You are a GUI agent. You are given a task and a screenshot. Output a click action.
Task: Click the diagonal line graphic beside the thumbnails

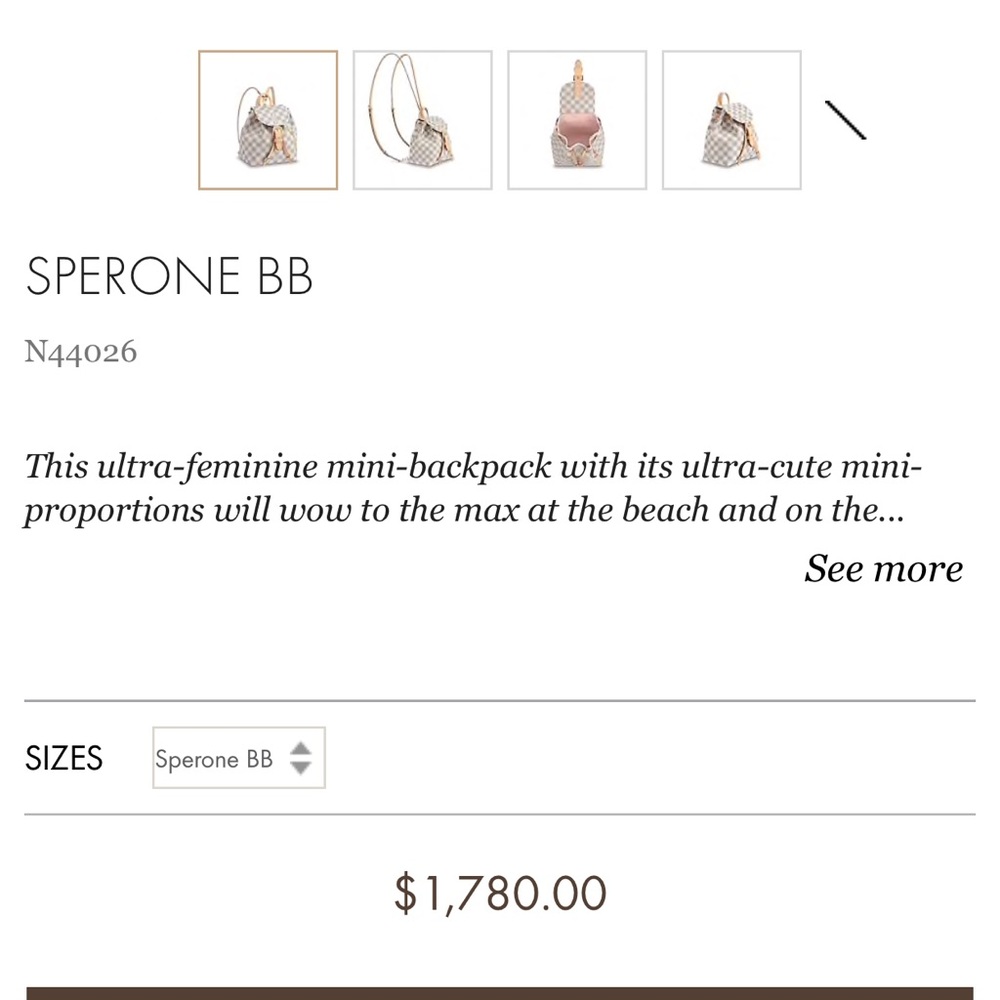coord(846,122)
